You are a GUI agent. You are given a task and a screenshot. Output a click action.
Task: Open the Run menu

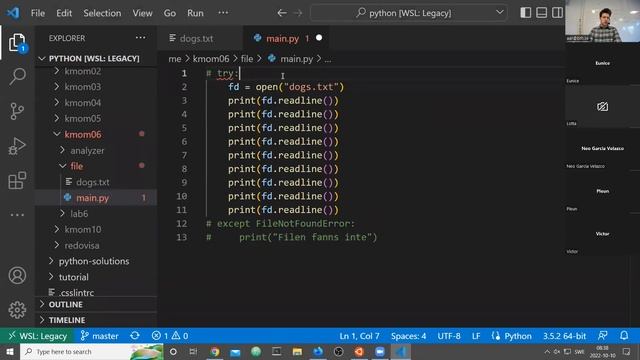coord(195,13)
